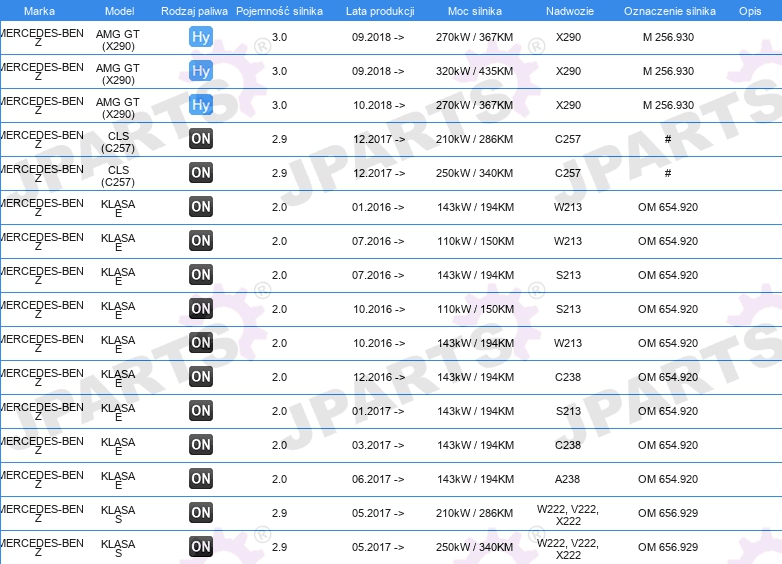Select the 06.2017 -> production date cell

click(378, 479)
